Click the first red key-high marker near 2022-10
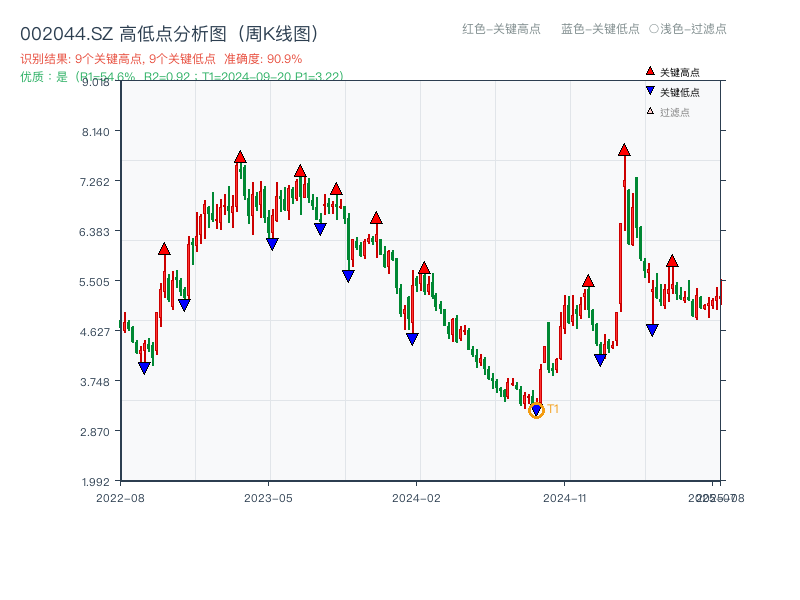The width and height of the screenshot is (800, 600). [x=164, y=249]
